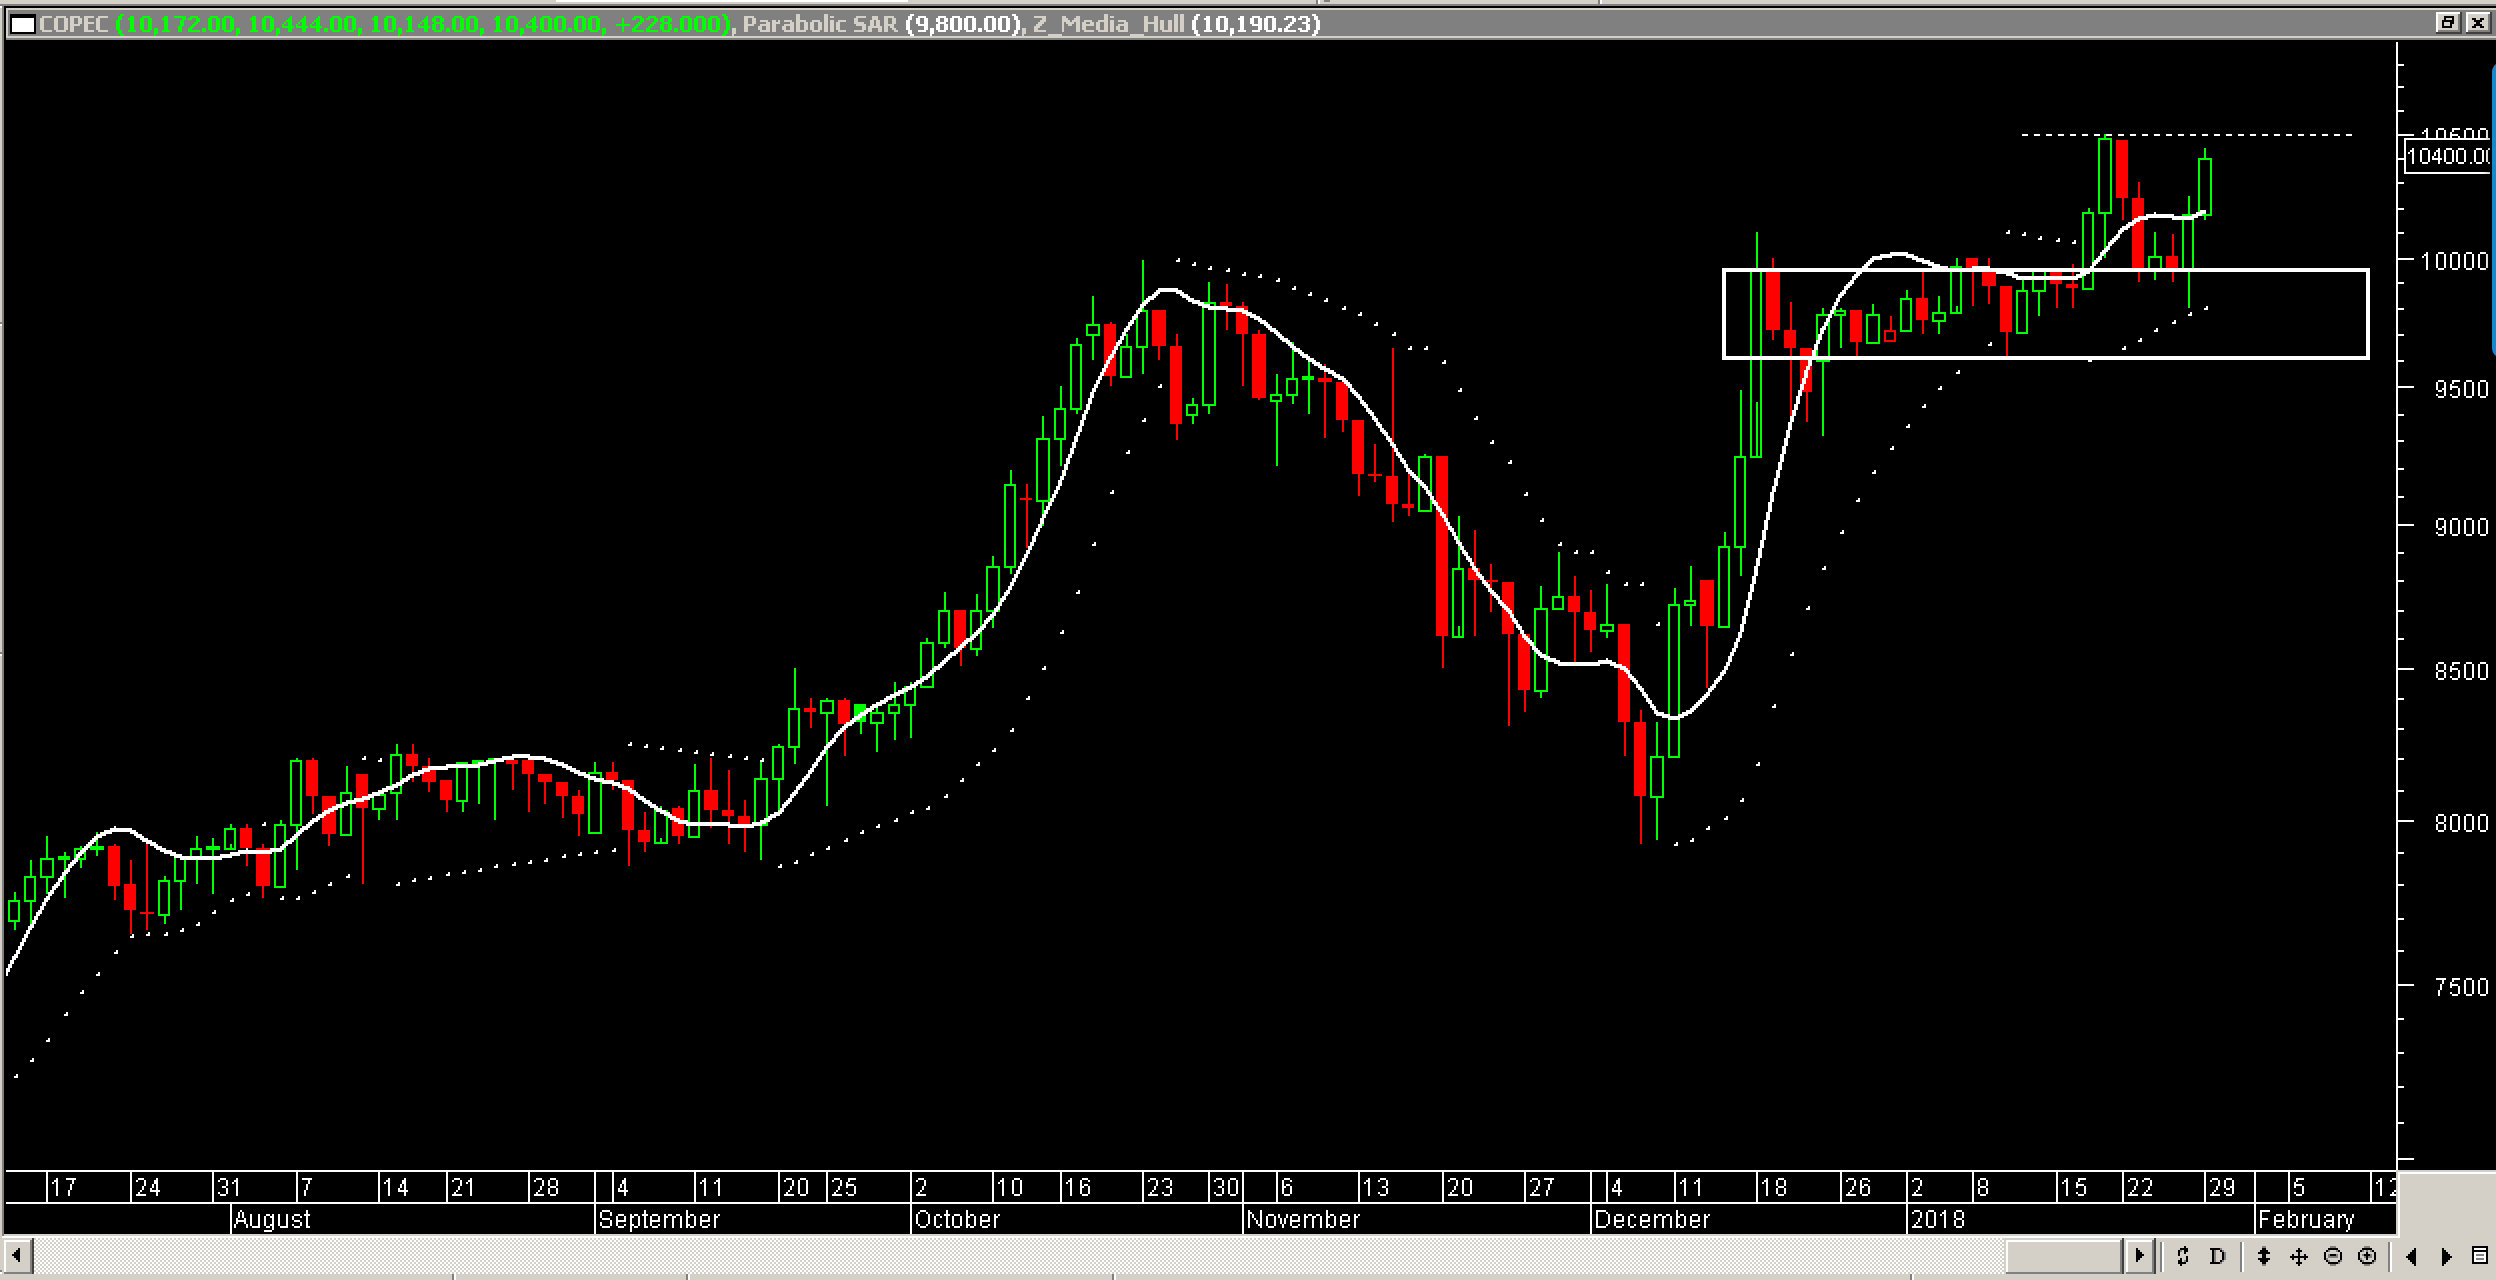Open the chart options list icon
Image resolution: width=2496 pixels, height=1280 pixels.
[x=2479, y=1256]
